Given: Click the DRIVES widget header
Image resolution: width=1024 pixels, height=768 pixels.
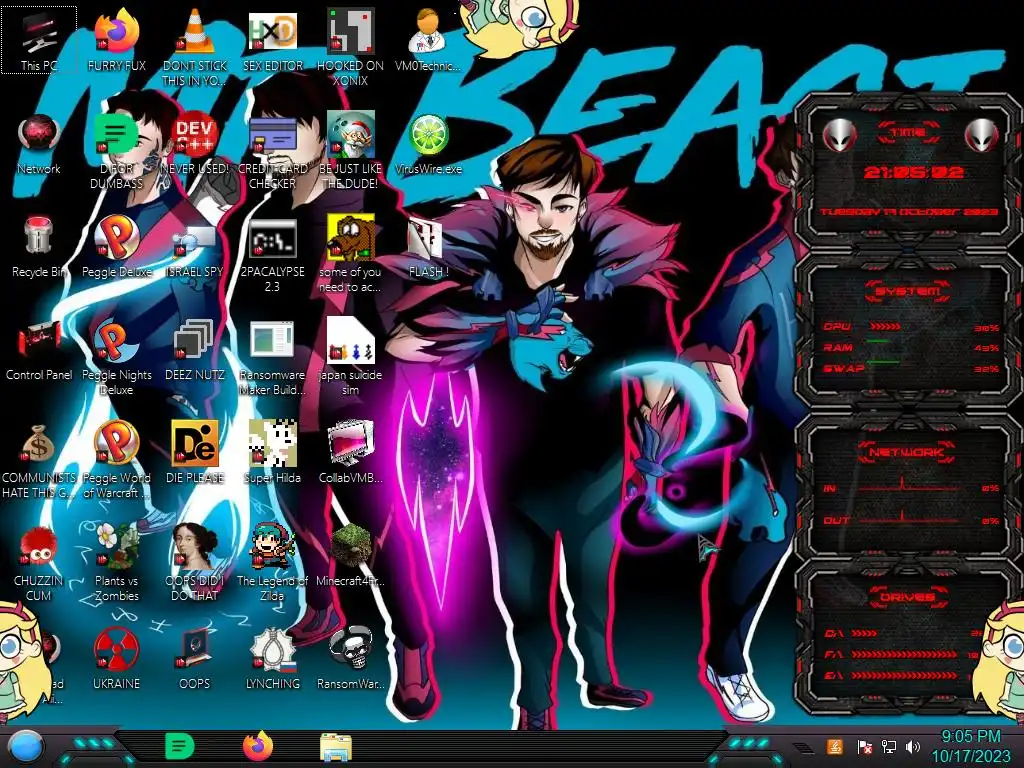Looking at the screenshot, I should (x=908, y=597).
